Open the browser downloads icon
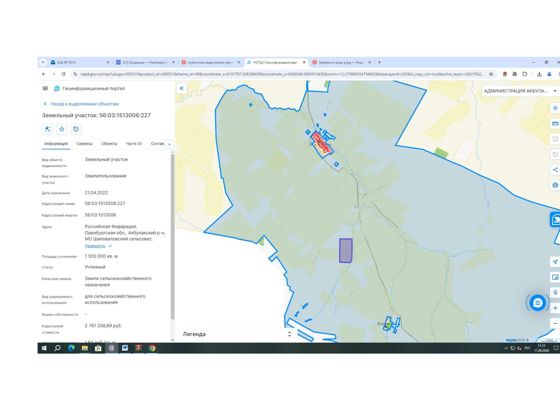Image resolution: width=560 pixels, height=396 pixels. pyautogui.click(x=539, y=74)
